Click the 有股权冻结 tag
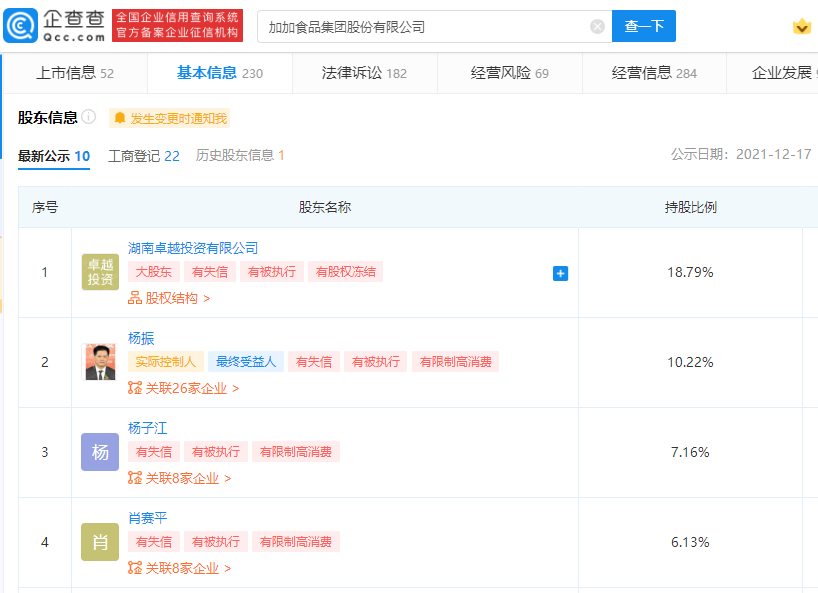 (x=345, y=272)
